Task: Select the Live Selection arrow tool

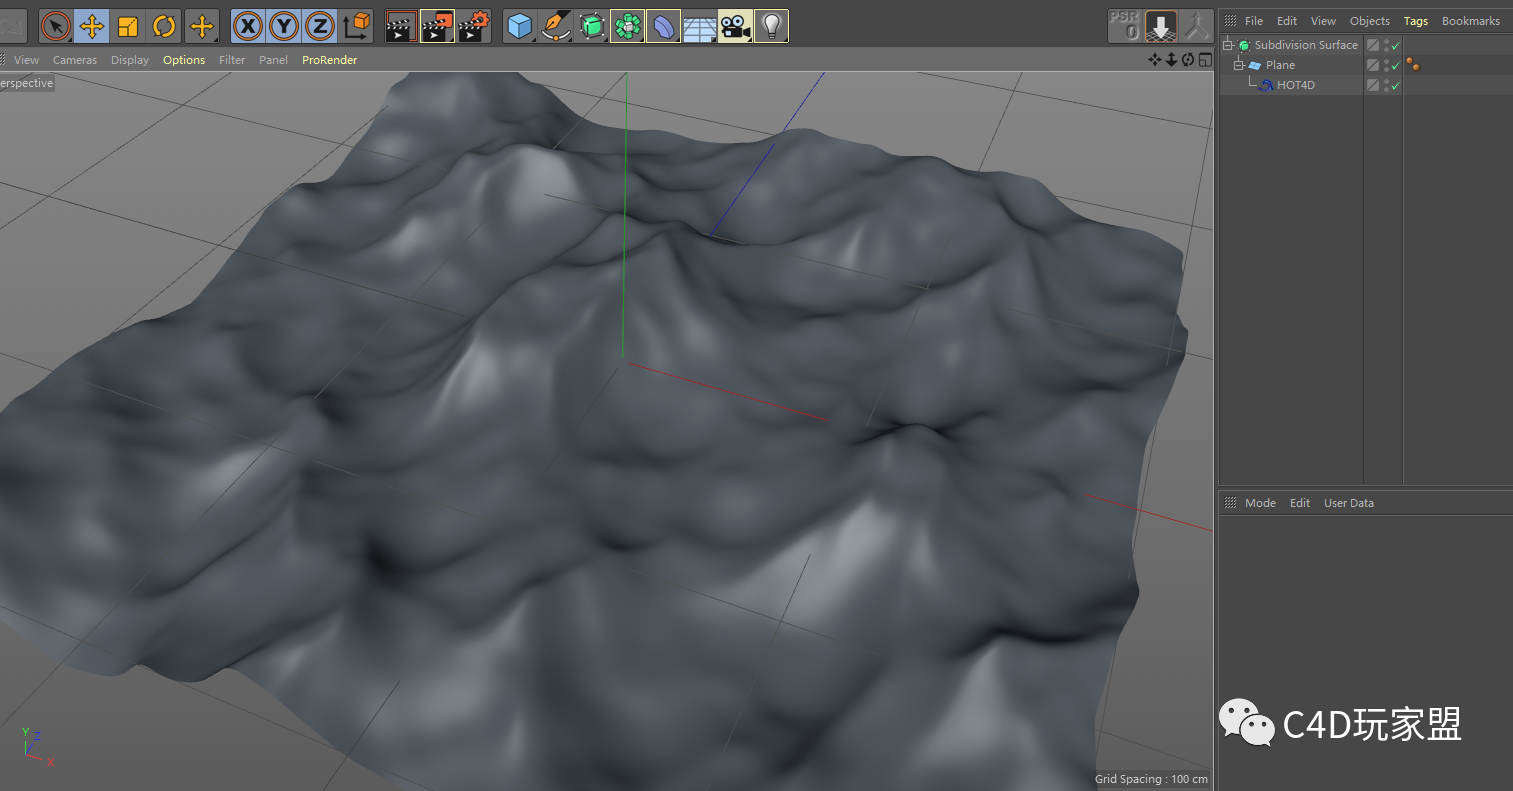Action: click(x=56, y=26)
